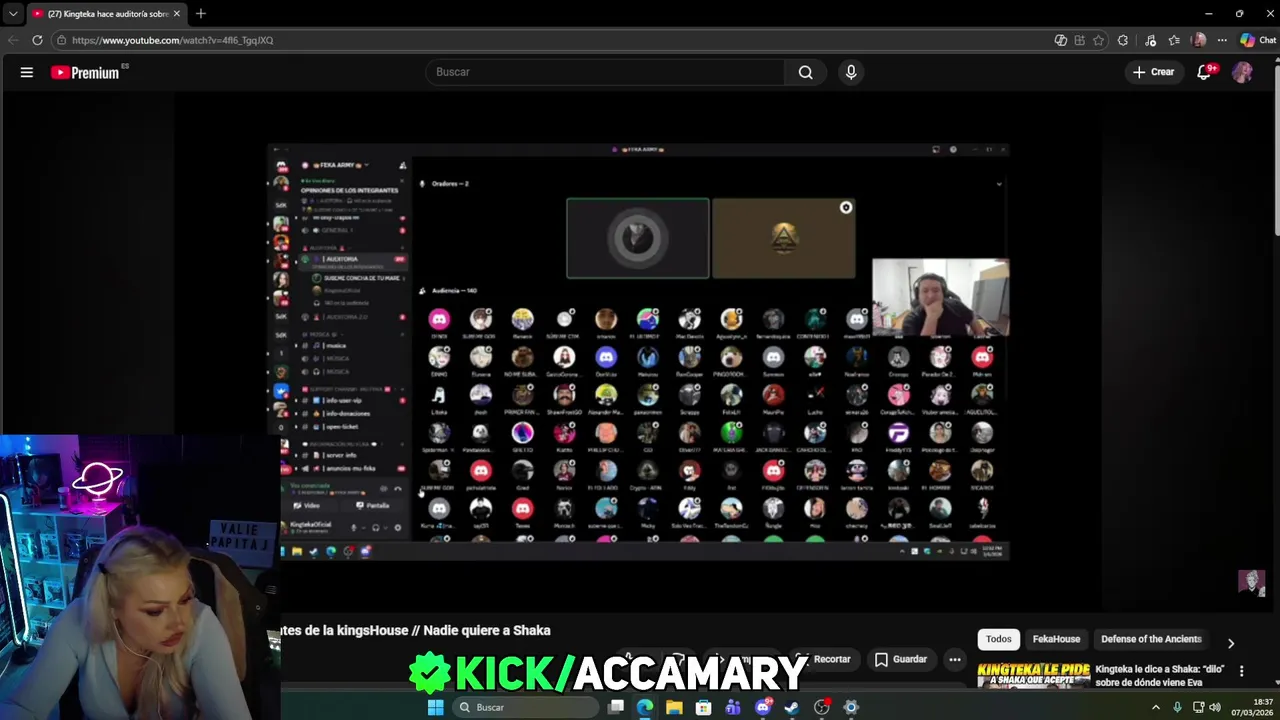The image size is (1280, 720).
Task: Open Microsoft Edge from the taskbar
Action: (645, 707)
